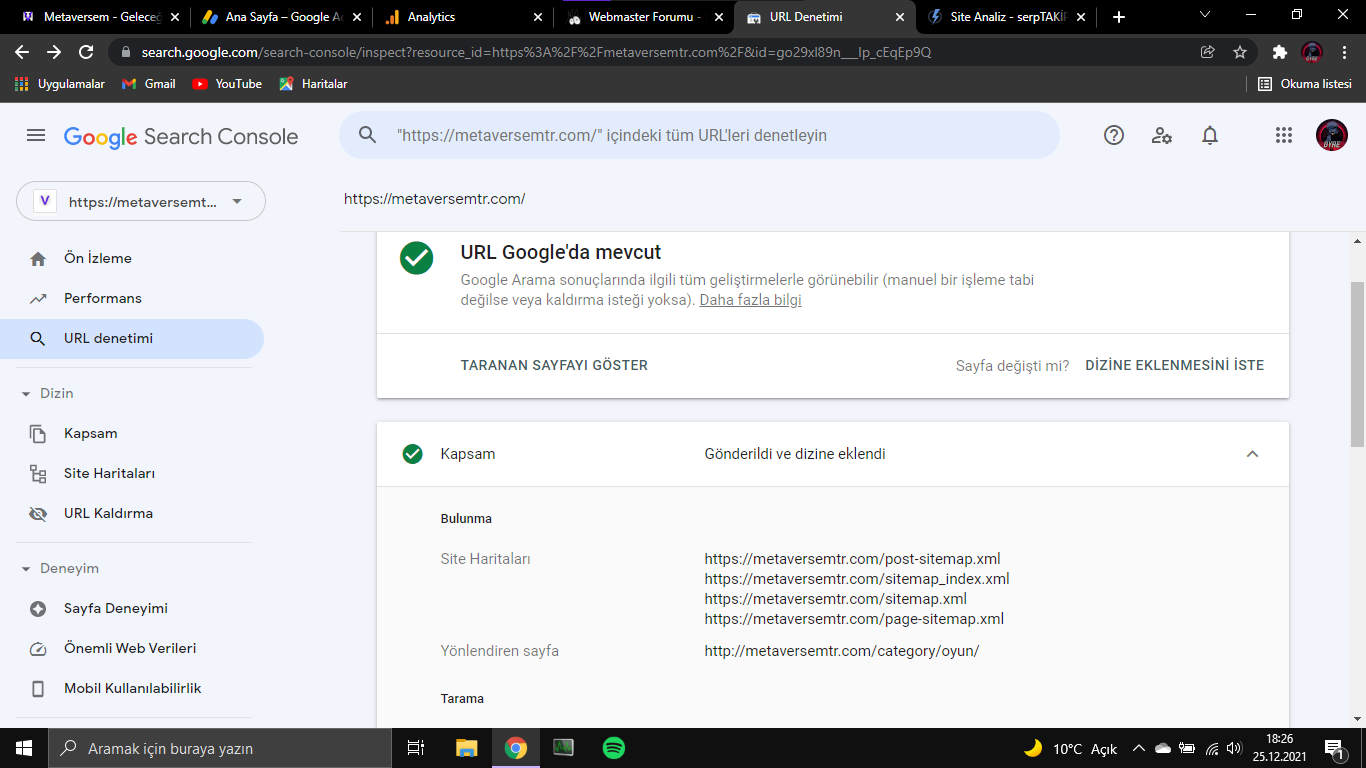Collapse the Dizin sidebar section
The image size is (1366, 768).
26,393
